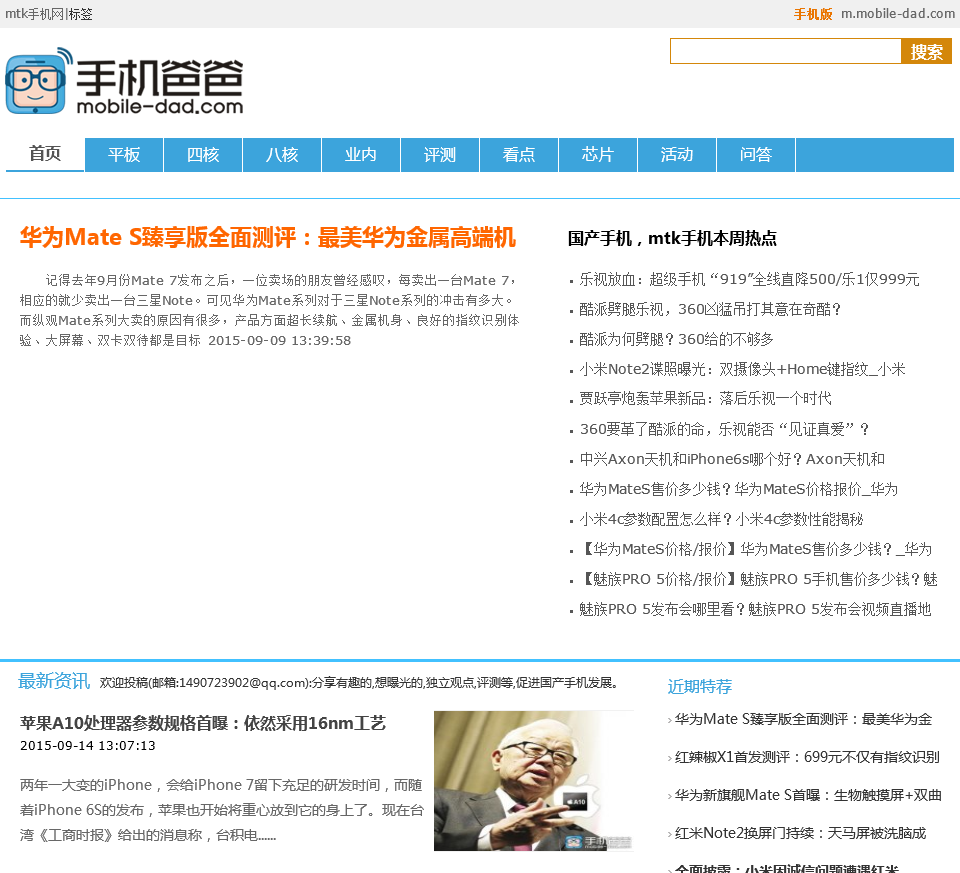Click the 近期特荐 section heading

click(700, 686)
